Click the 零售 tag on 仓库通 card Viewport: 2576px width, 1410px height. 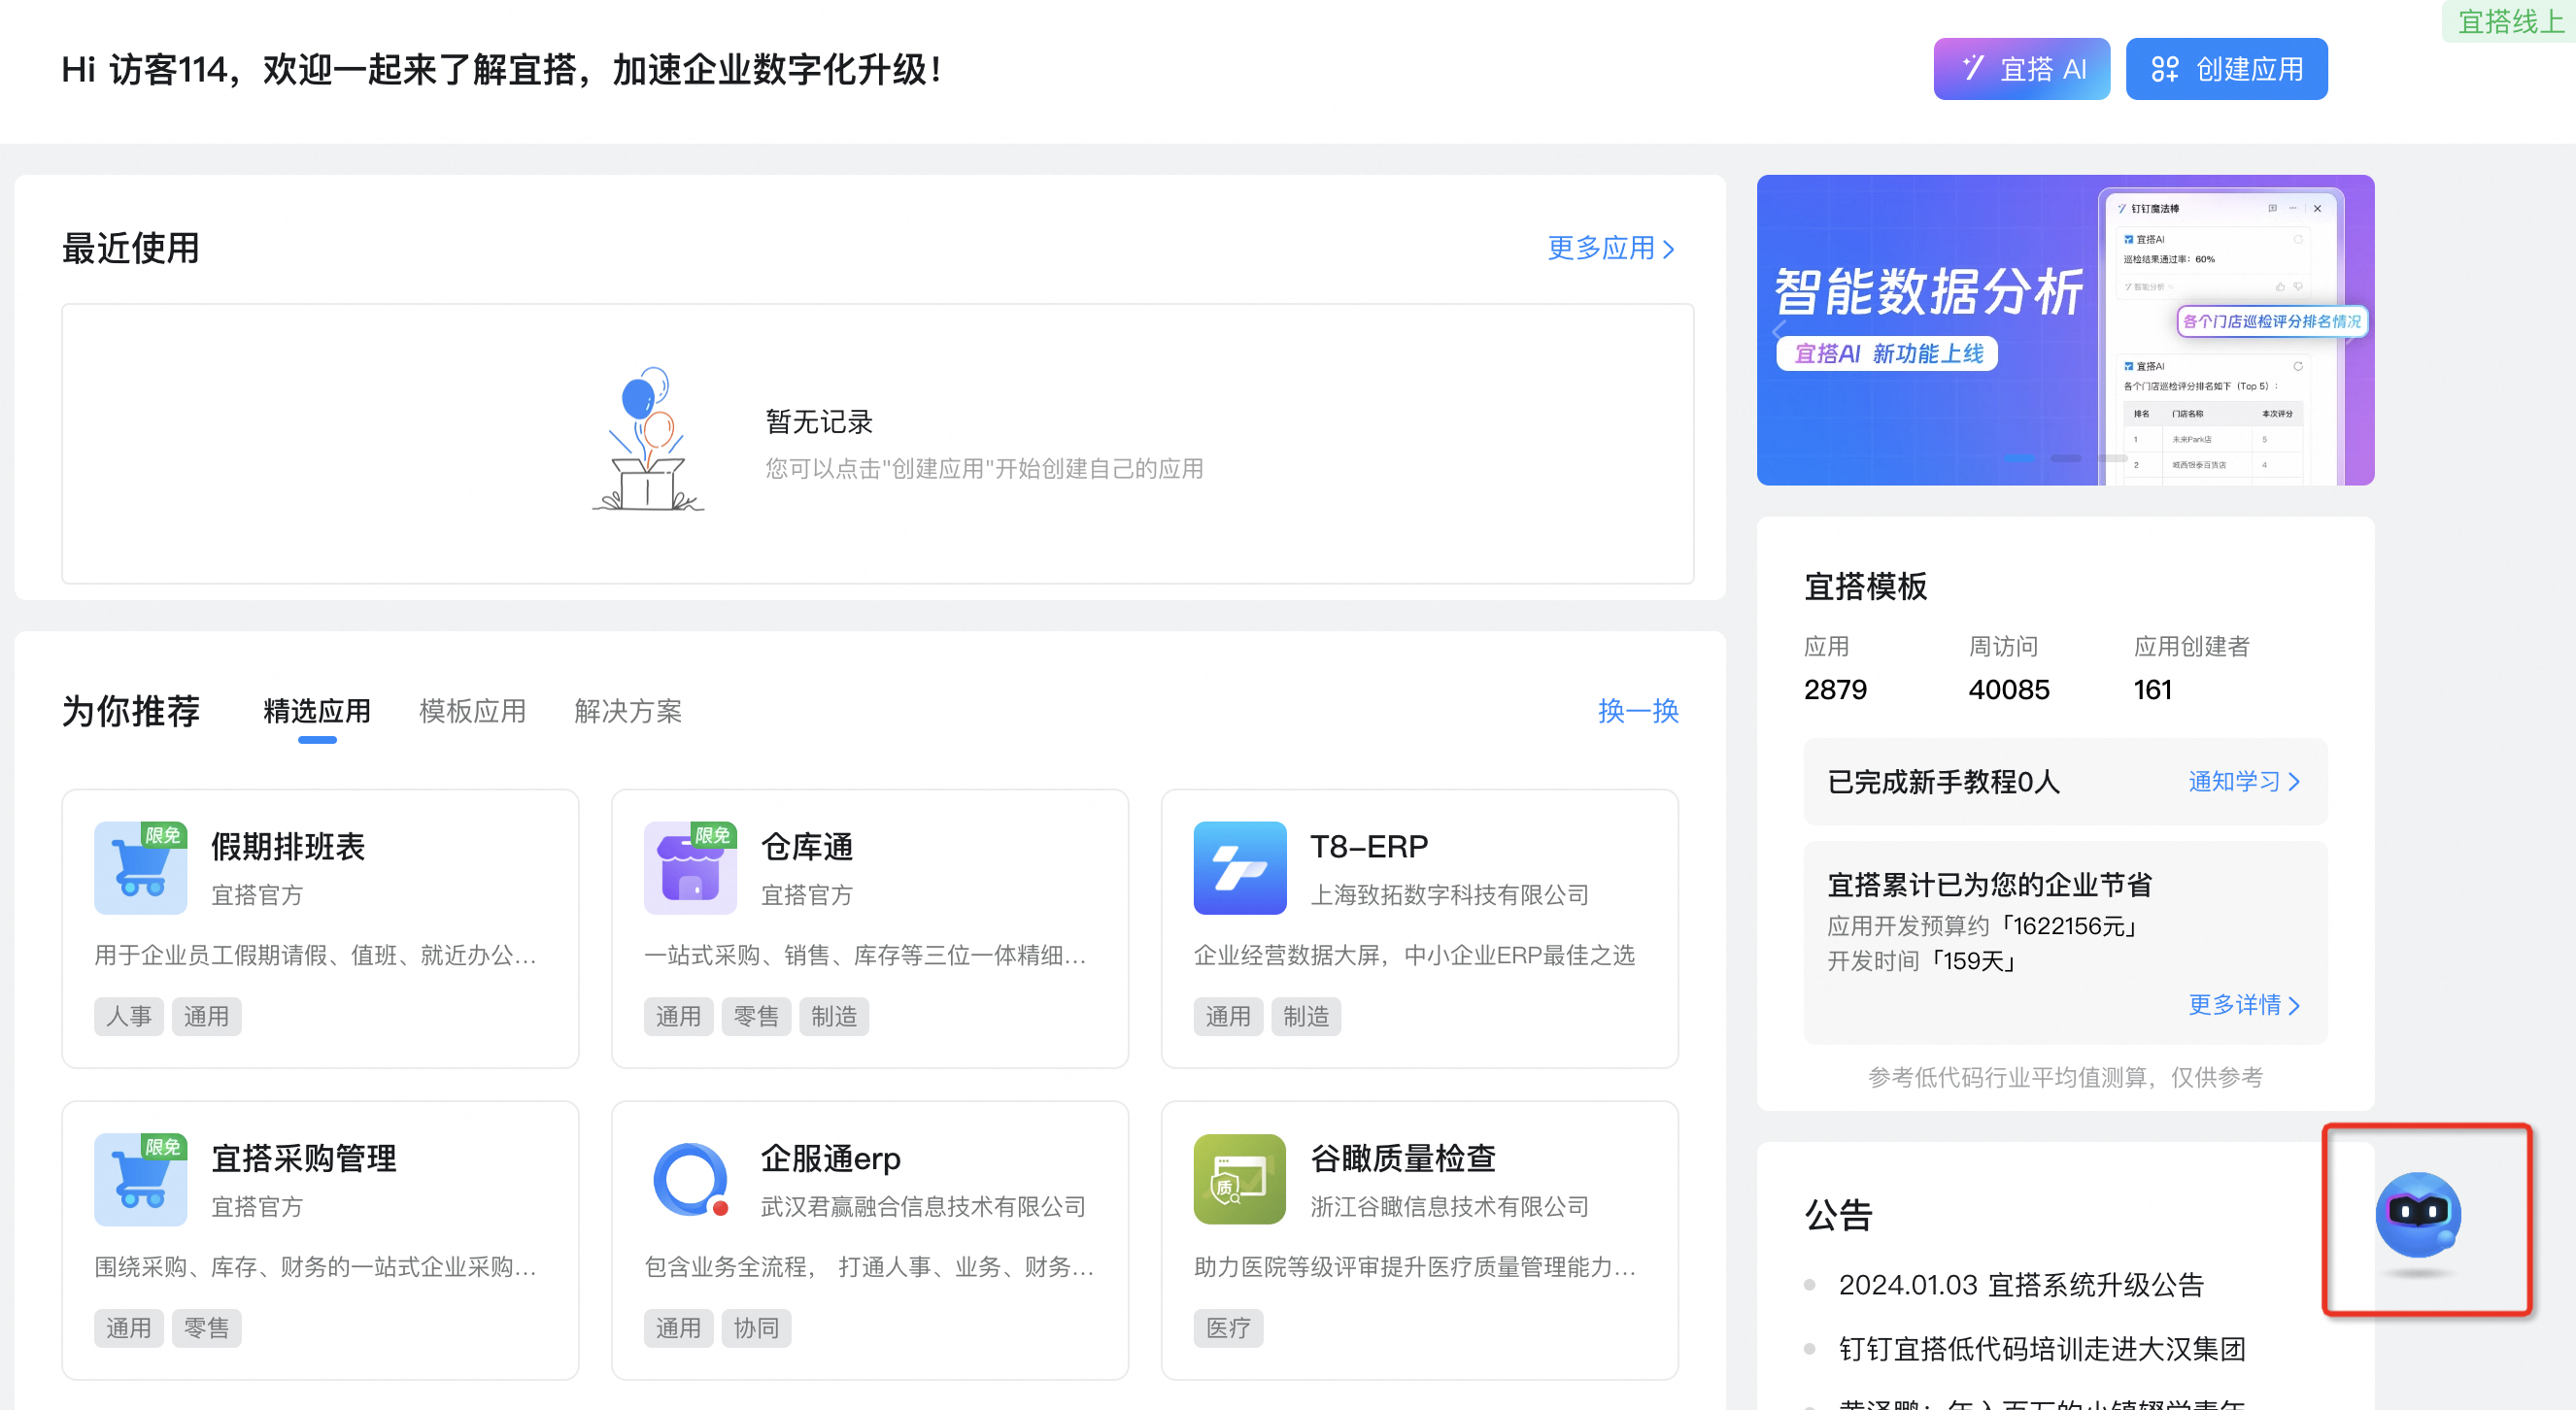[756, 1016]
